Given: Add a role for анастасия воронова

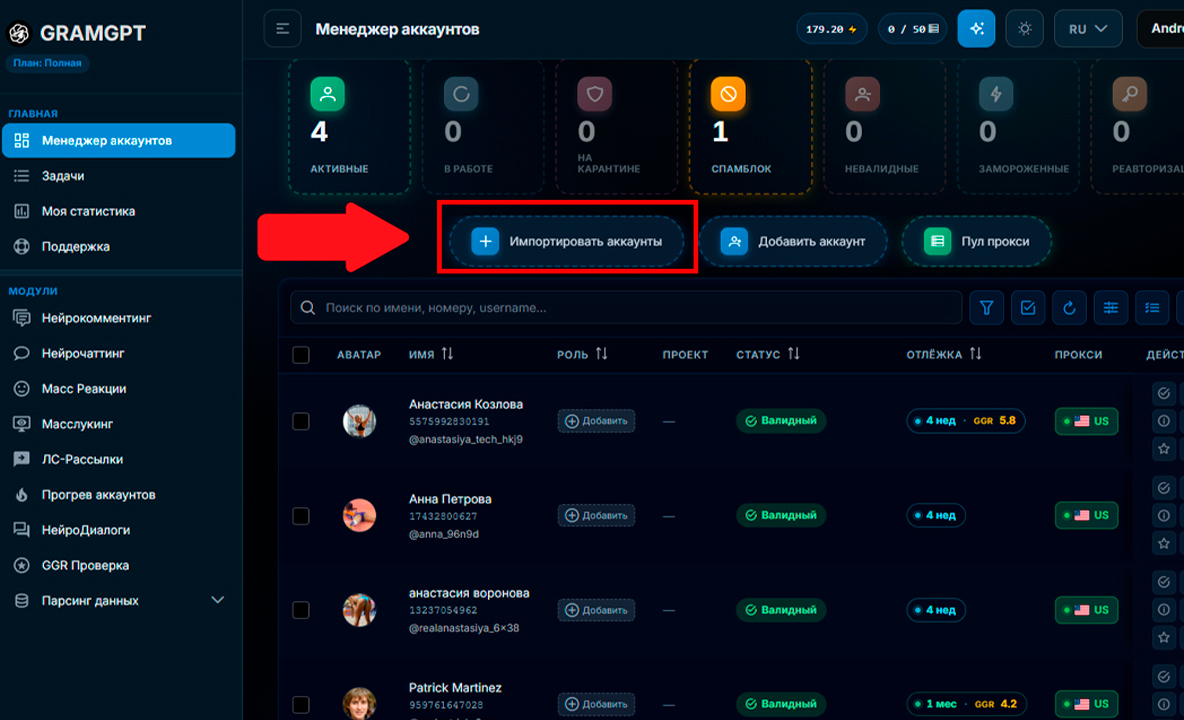Looking at the screenshot, I should click(x=597, y=610).
